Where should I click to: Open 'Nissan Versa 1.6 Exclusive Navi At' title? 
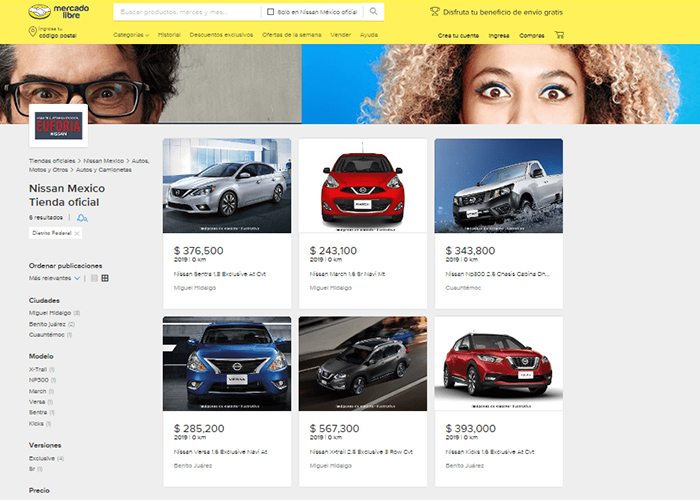[x=221, y=452]
